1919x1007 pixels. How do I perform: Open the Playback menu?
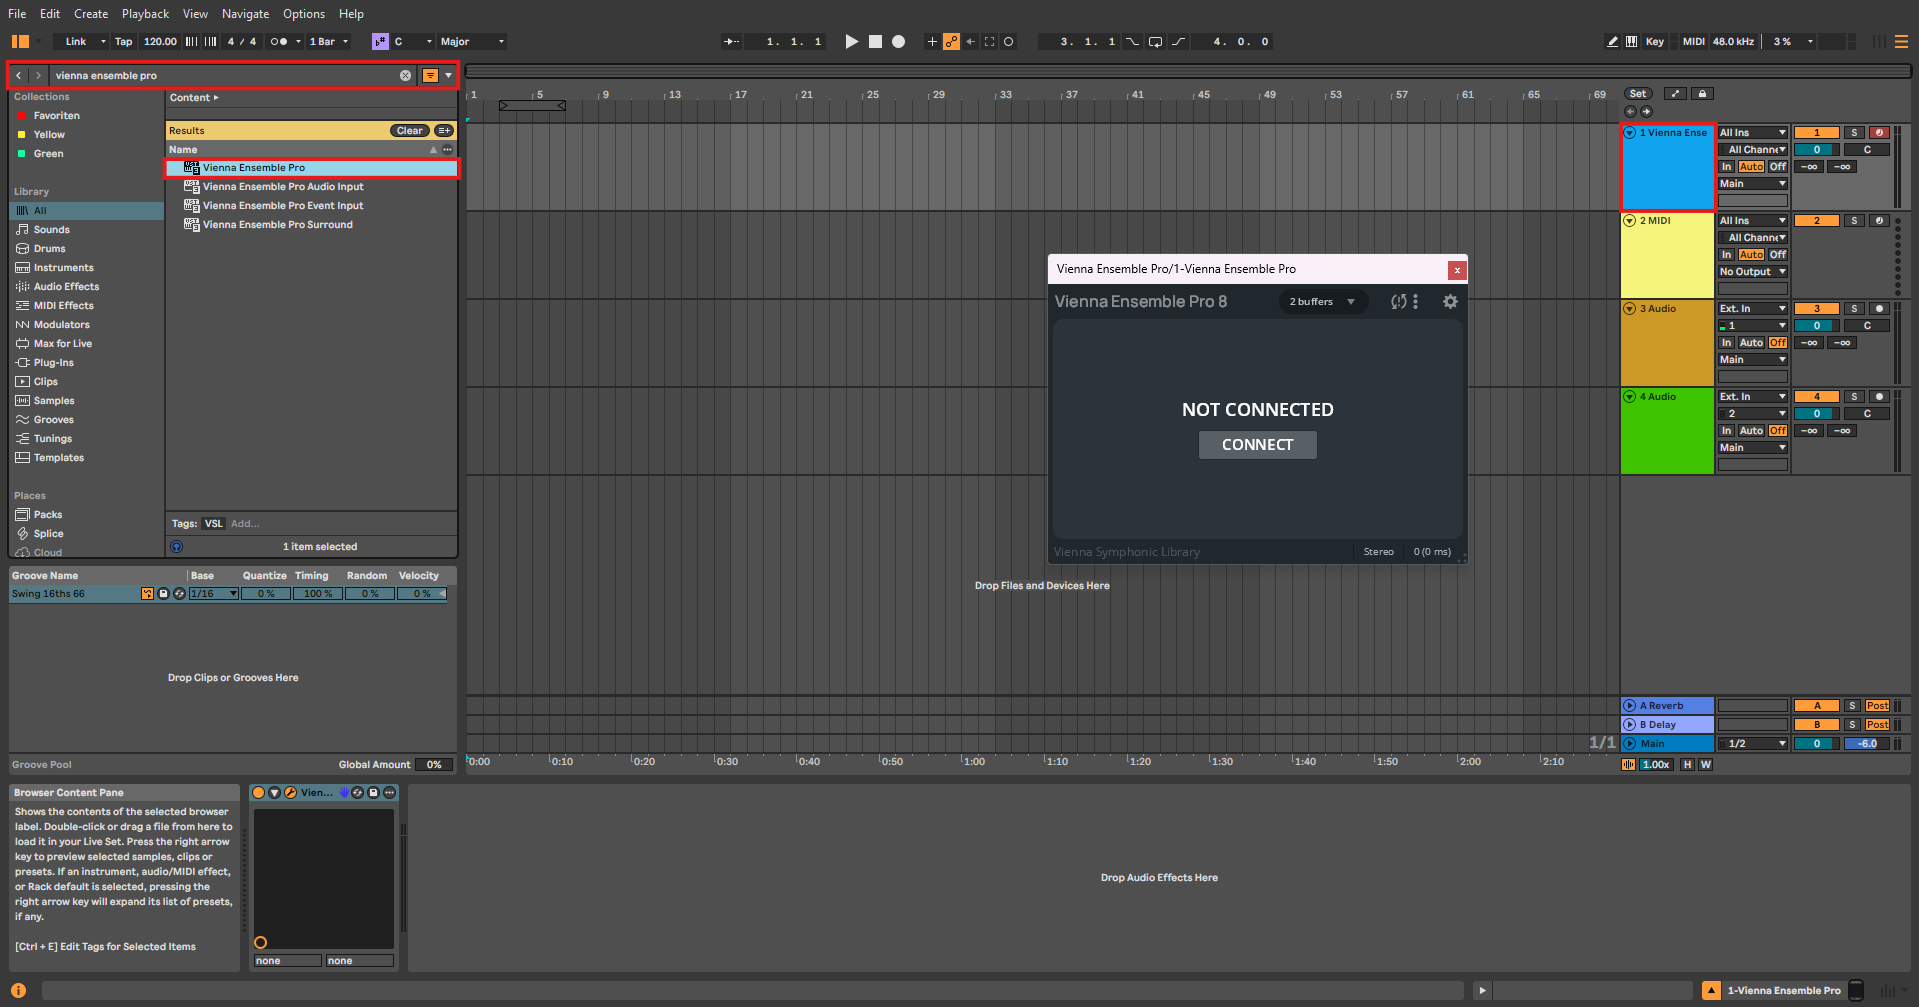coord(146,14)
